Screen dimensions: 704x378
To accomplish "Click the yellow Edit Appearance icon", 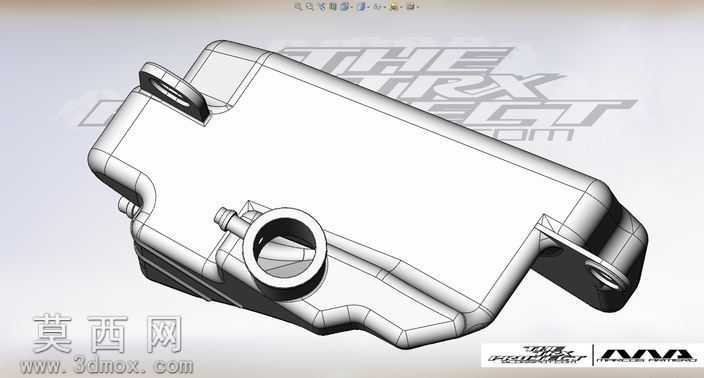I will (x=394, y=6).
